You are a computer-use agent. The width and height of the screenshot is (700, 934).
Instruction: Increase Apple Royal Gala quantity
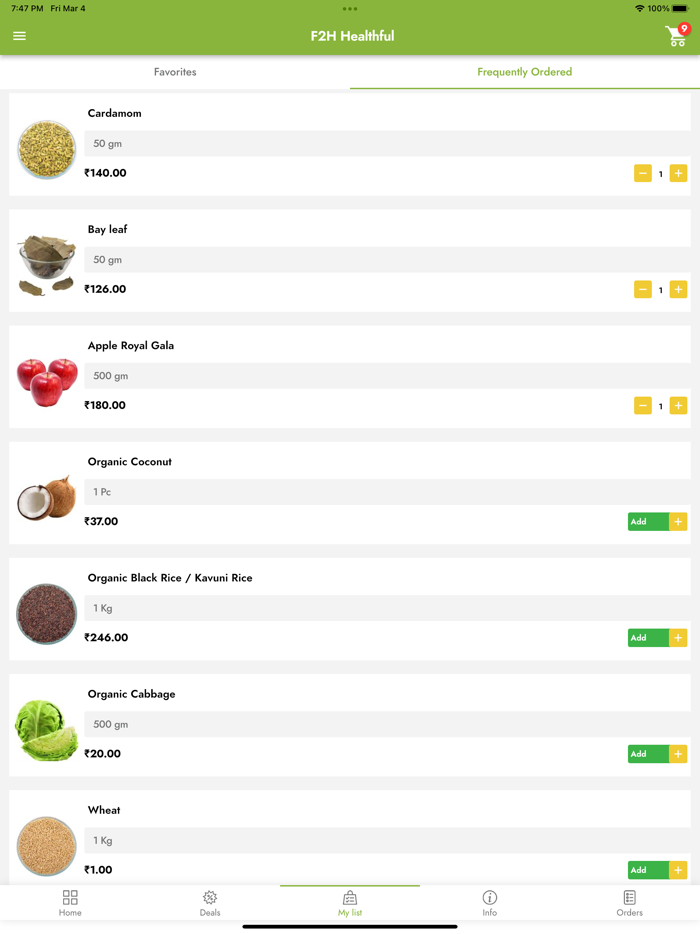click(x=679, y=405)
